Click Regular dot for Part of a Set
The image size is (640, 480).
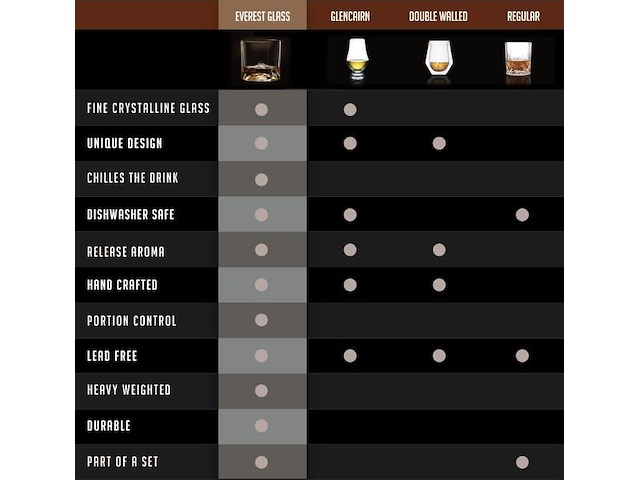click(522, 462)
